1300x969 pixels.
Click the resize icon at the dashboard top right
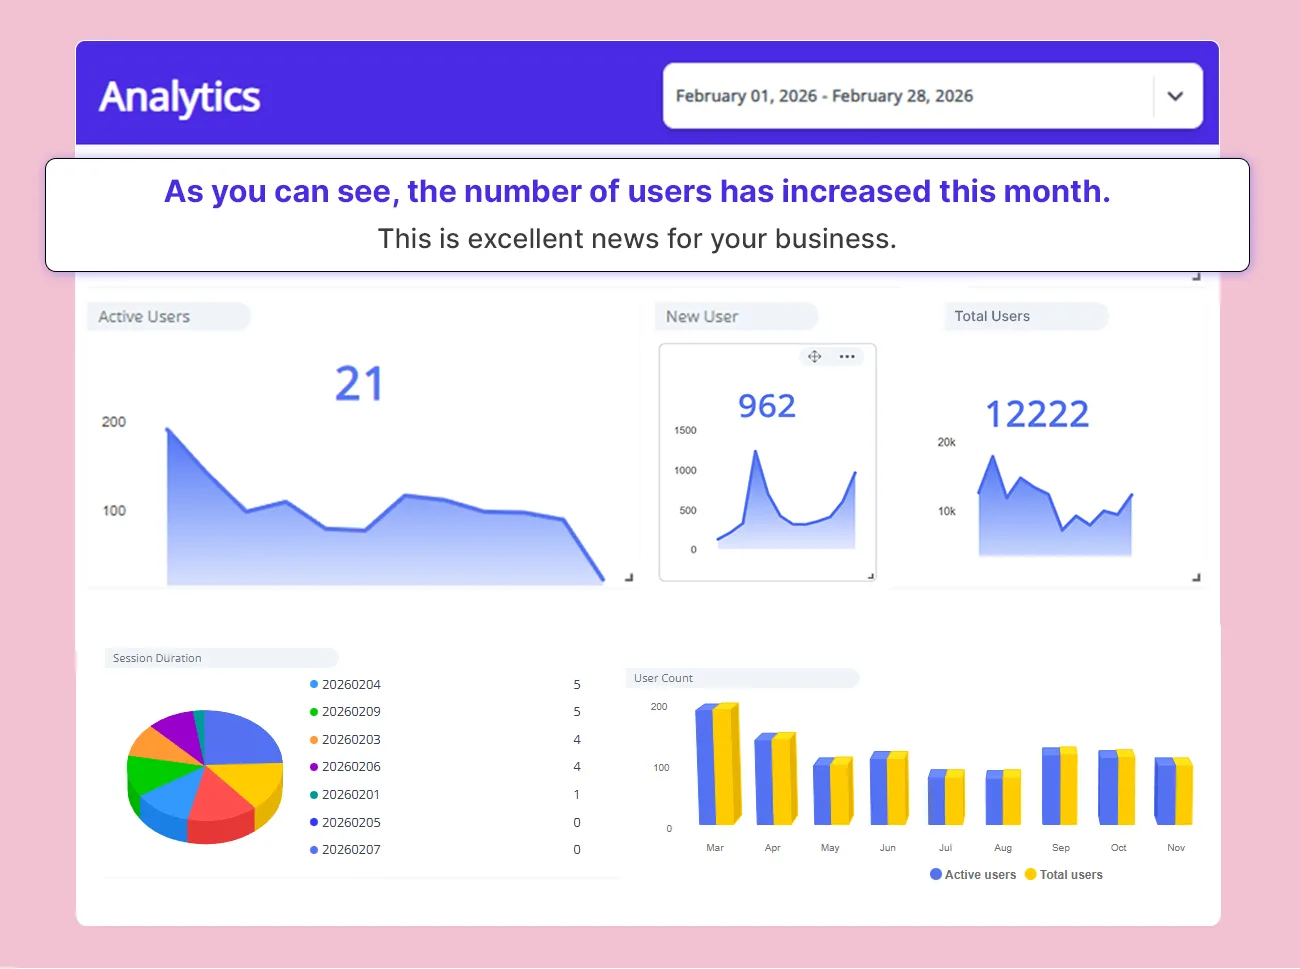click(x=1196, y=277)
